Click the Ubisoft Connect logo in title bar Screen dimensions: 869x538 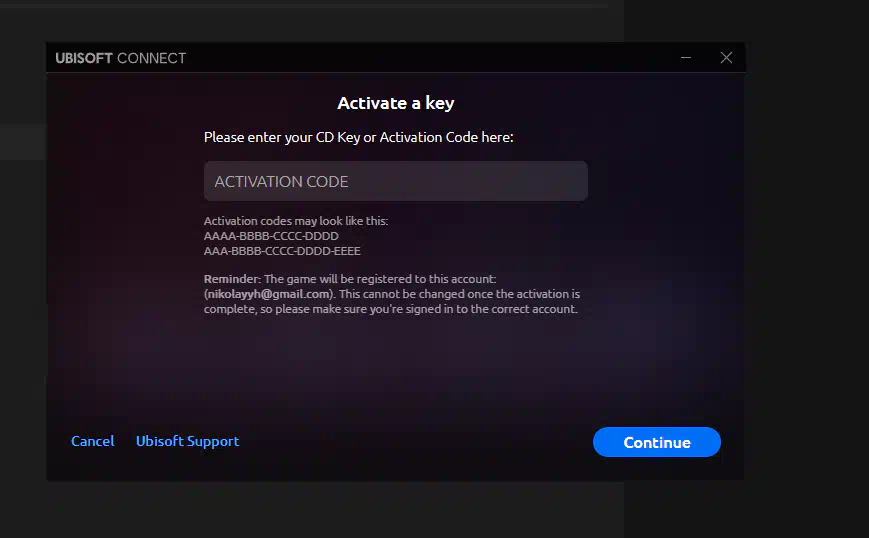point(121,58)
